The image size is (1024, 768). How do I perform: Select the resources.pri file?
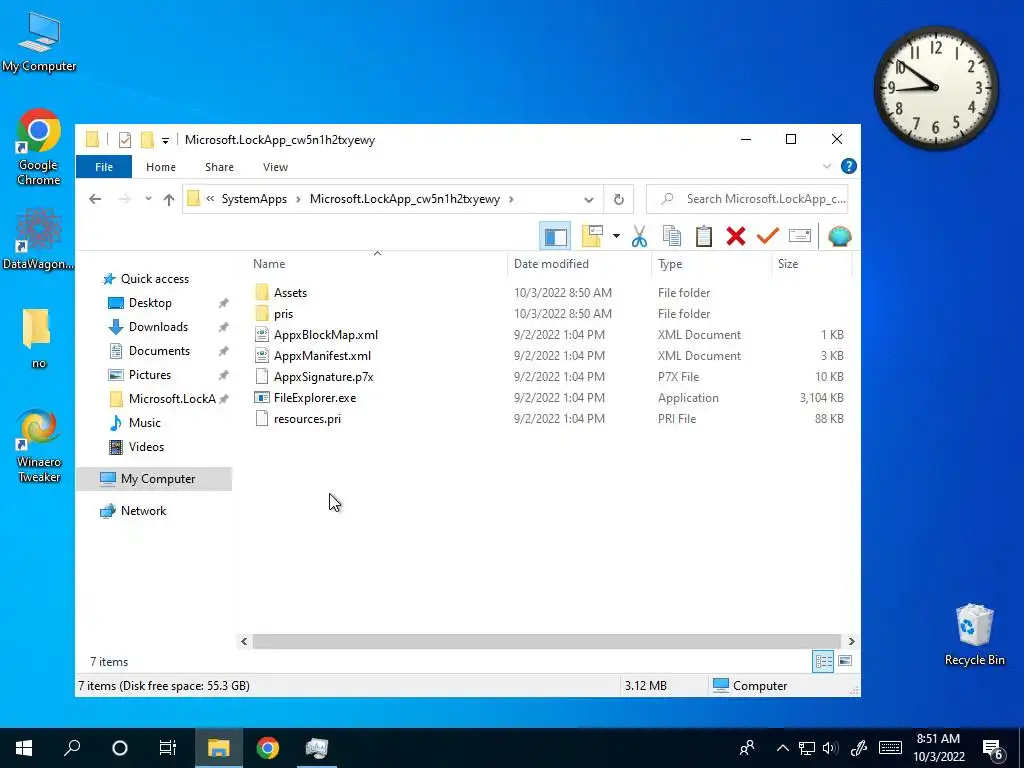tap(307, 419)
